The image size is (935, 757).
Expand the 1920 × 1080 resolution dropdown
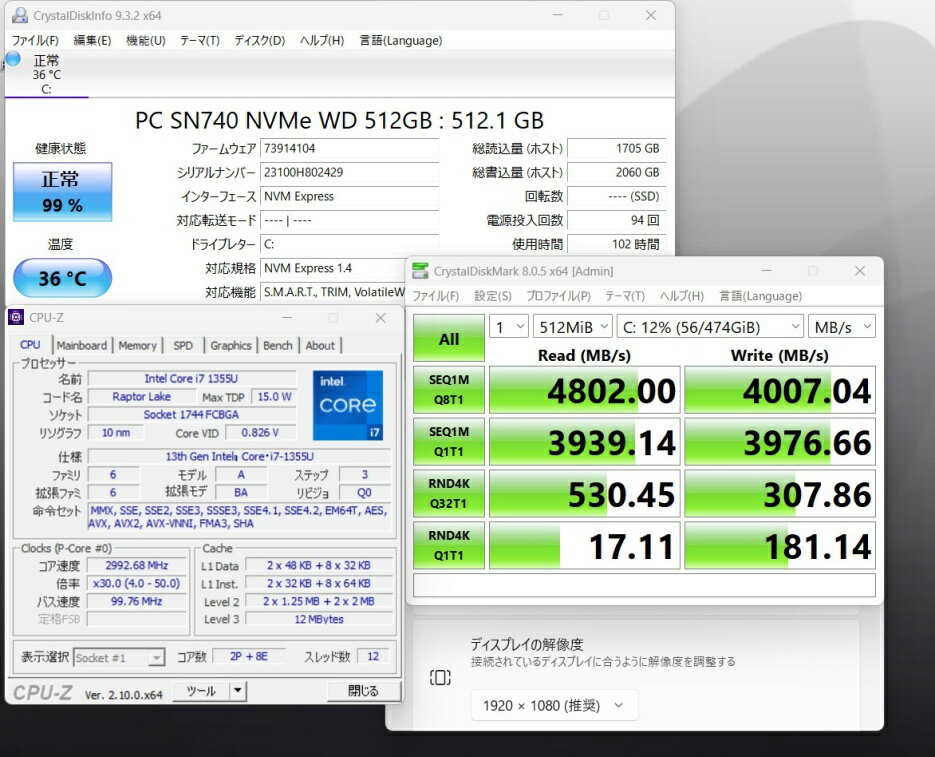click(x=554, y=705)
